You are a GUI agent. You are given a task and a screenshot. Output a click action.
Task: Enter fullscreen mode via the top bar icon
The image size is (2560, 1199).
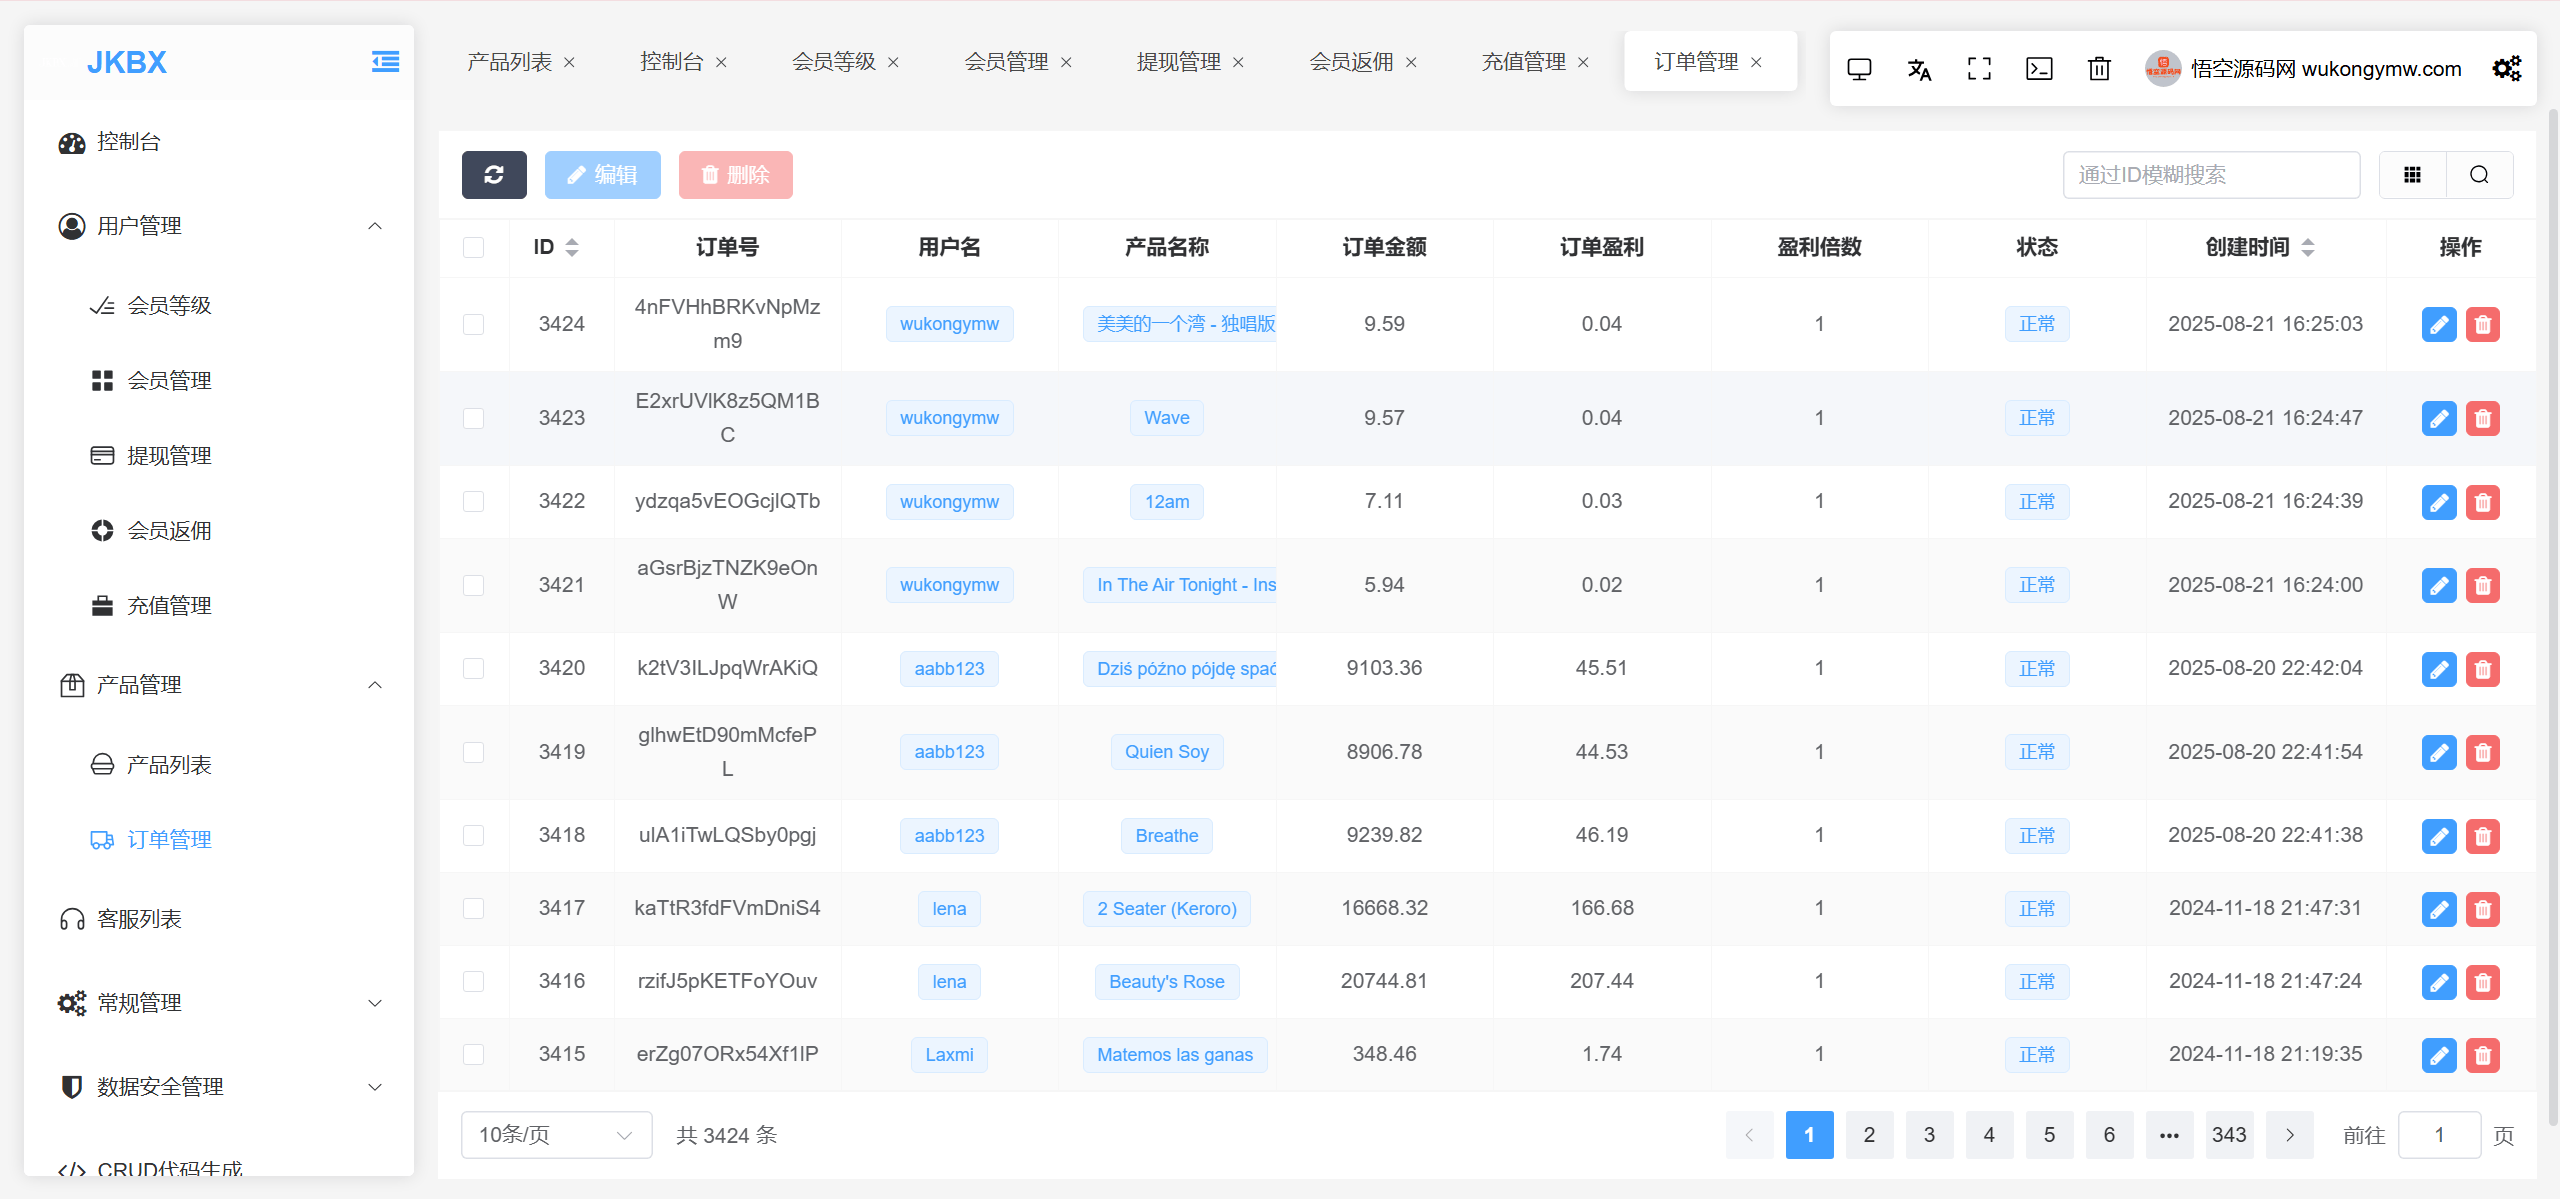click(1979, 69)
